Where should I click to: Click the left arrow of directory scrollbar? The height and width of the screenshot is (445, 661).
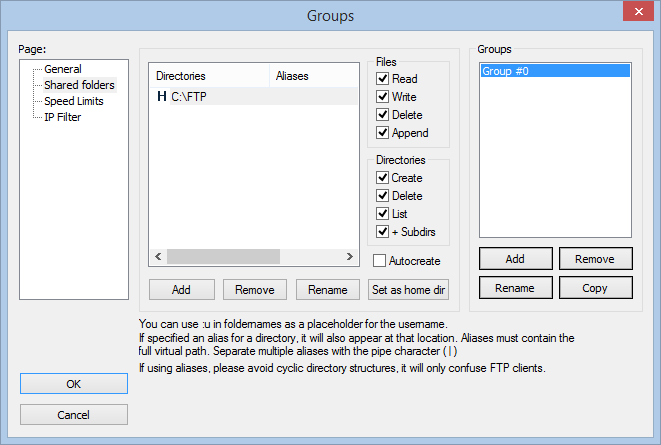pos(158,256)
